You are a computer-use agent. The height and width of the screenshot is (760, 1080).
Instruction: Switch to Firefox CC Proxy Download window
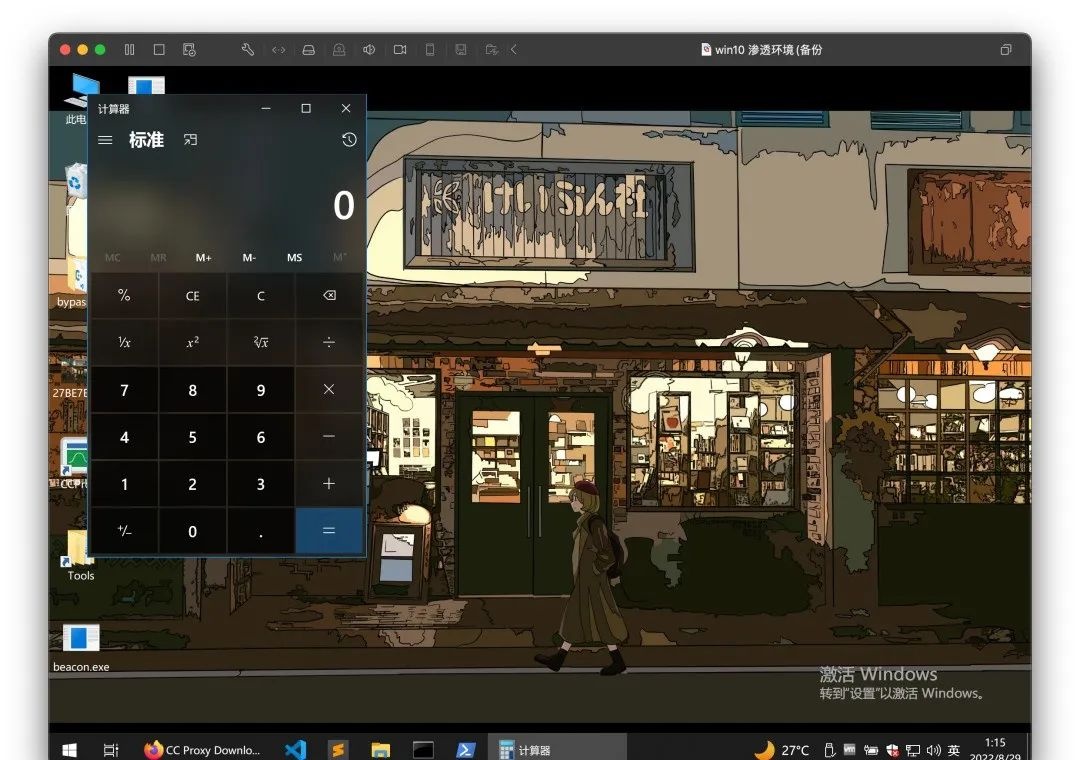(202, 749)
